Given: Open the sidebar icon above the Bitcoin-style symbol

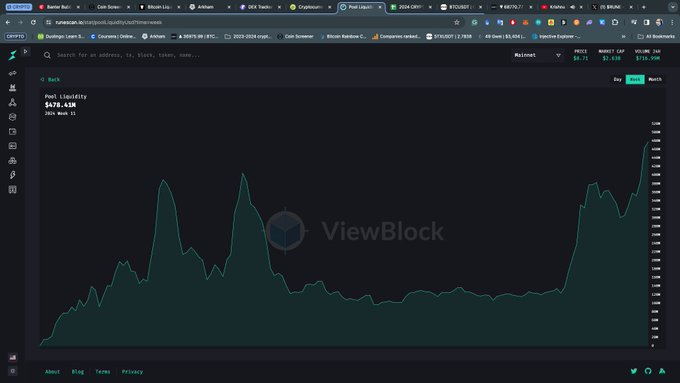Looking at the screenshot, I should (x=13, y=160).
